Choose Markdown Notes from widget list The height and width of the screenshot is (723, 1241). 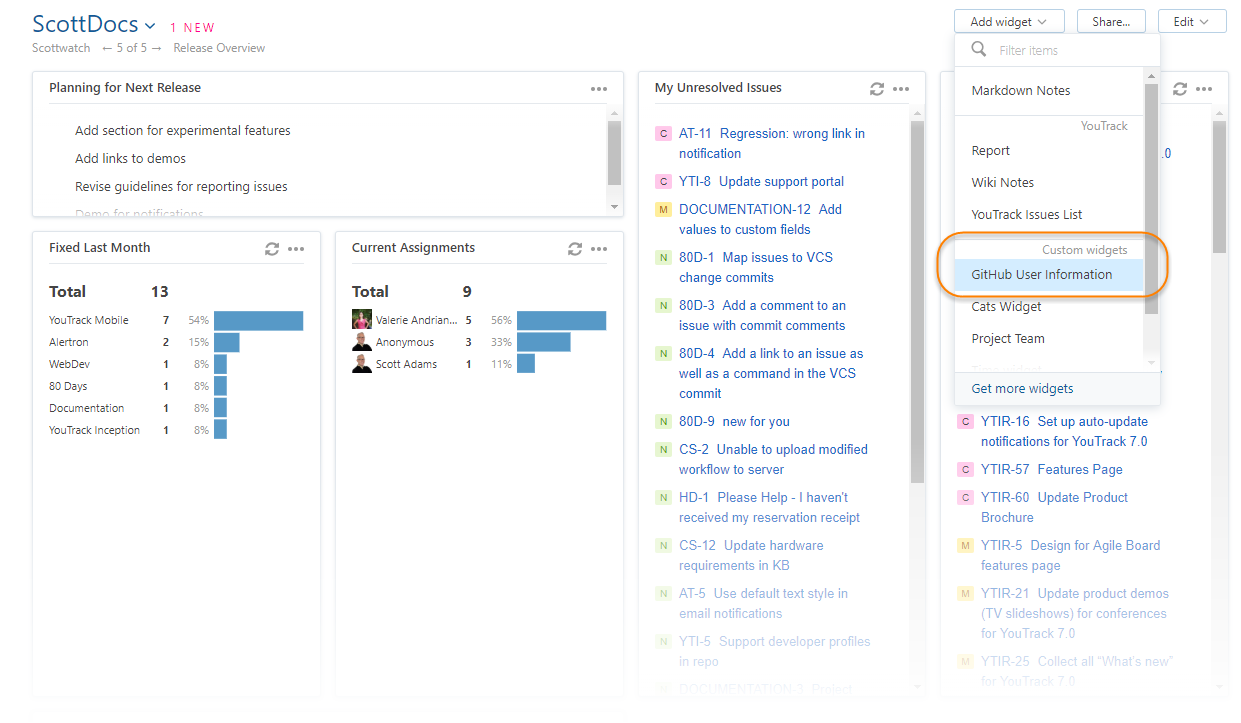[1020, 91]
